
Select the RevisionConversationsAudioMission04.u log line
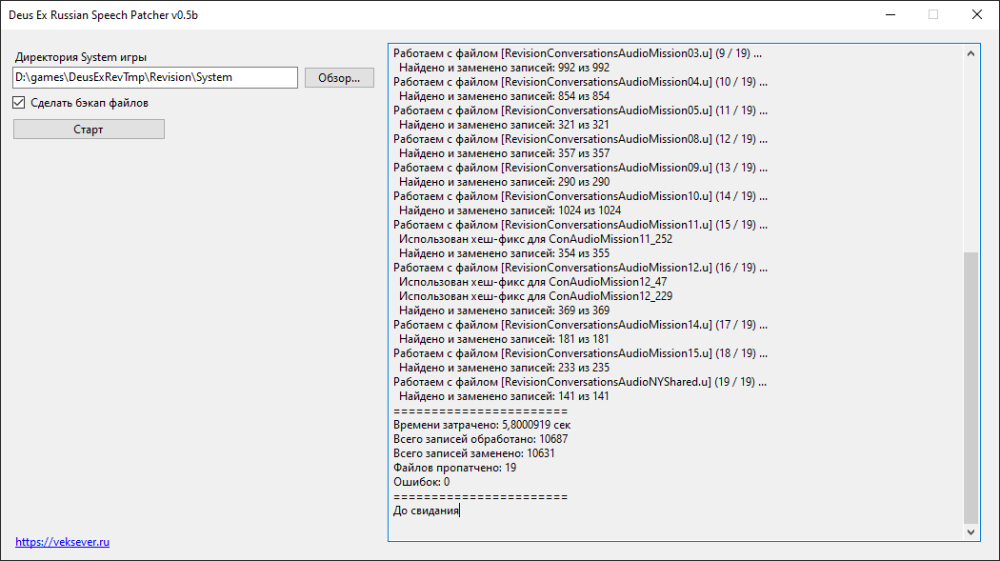coord(580,82)
